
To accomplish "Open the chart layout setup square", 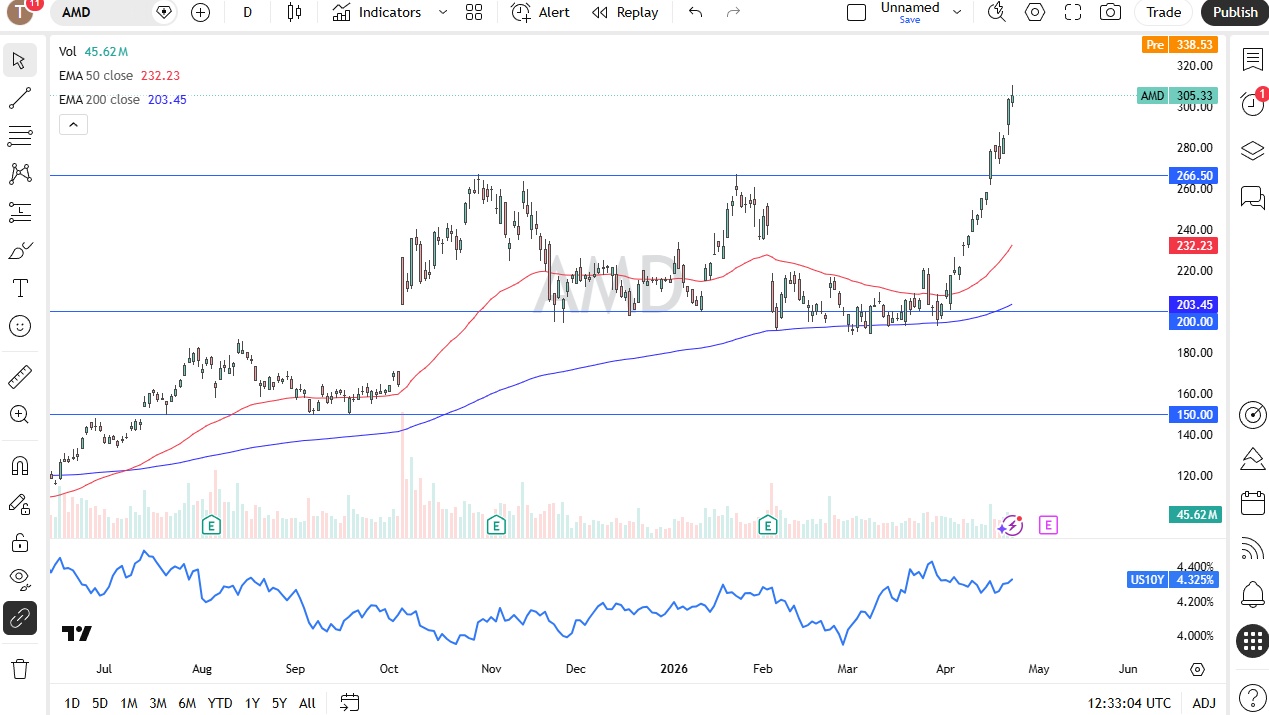I will click(856, 12).
